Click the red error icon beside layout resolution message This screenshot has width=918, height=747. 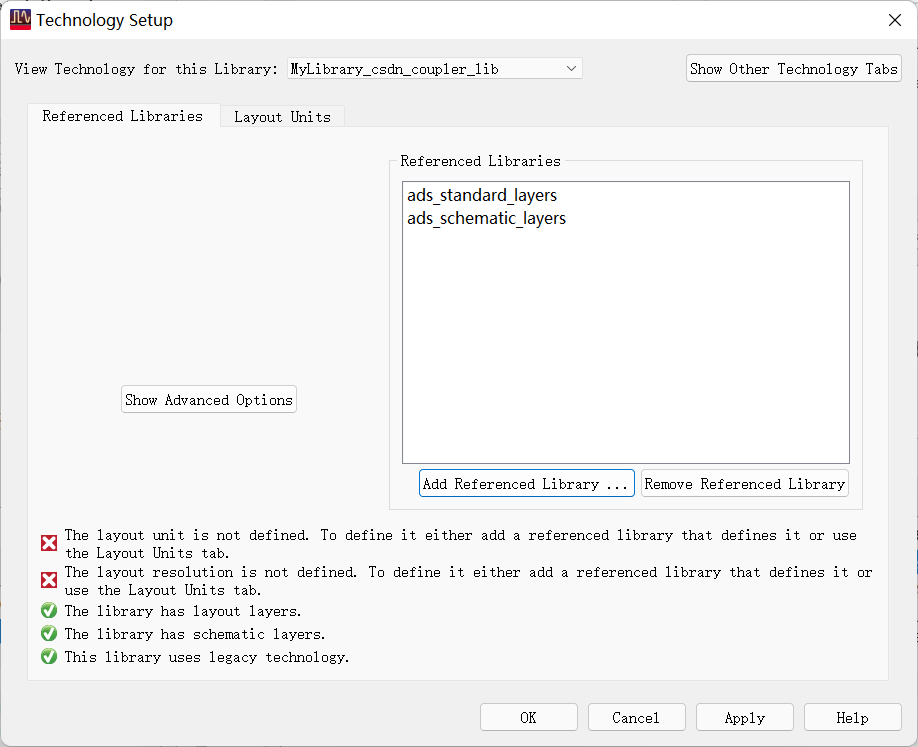coord(49,579)
